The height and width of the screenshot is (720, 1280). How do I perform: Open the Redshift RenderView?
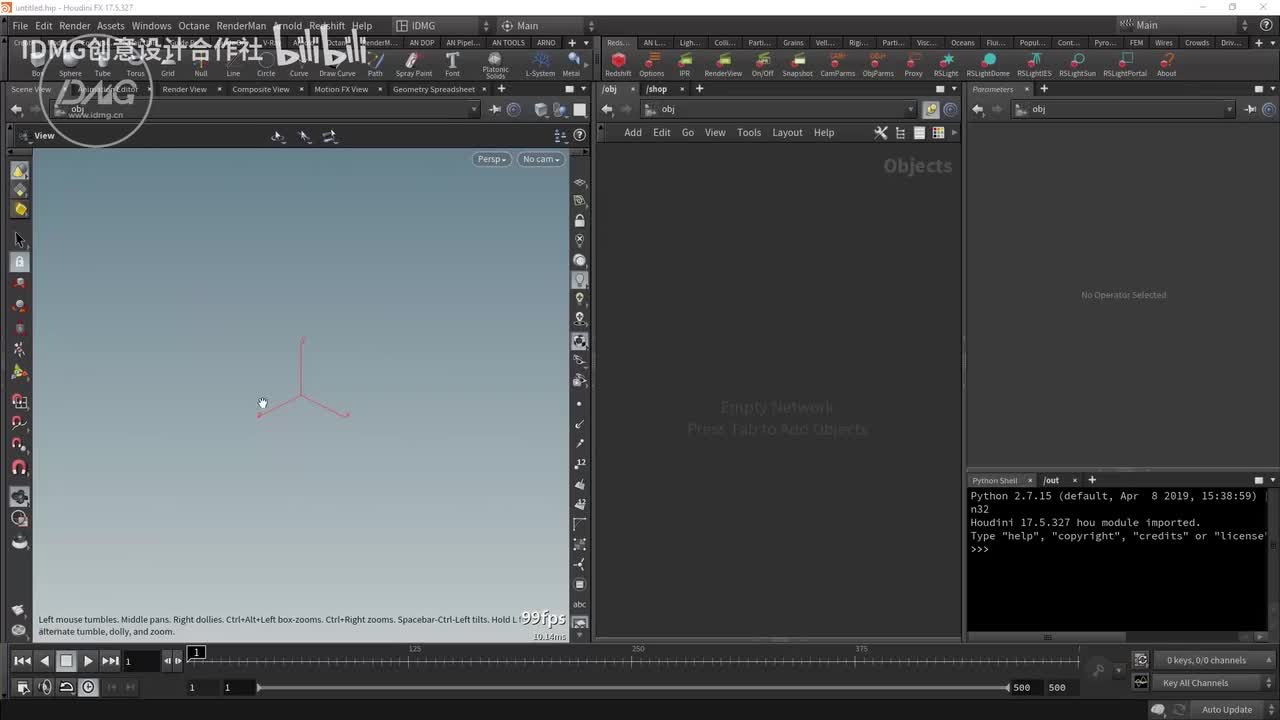click(723, 65)
